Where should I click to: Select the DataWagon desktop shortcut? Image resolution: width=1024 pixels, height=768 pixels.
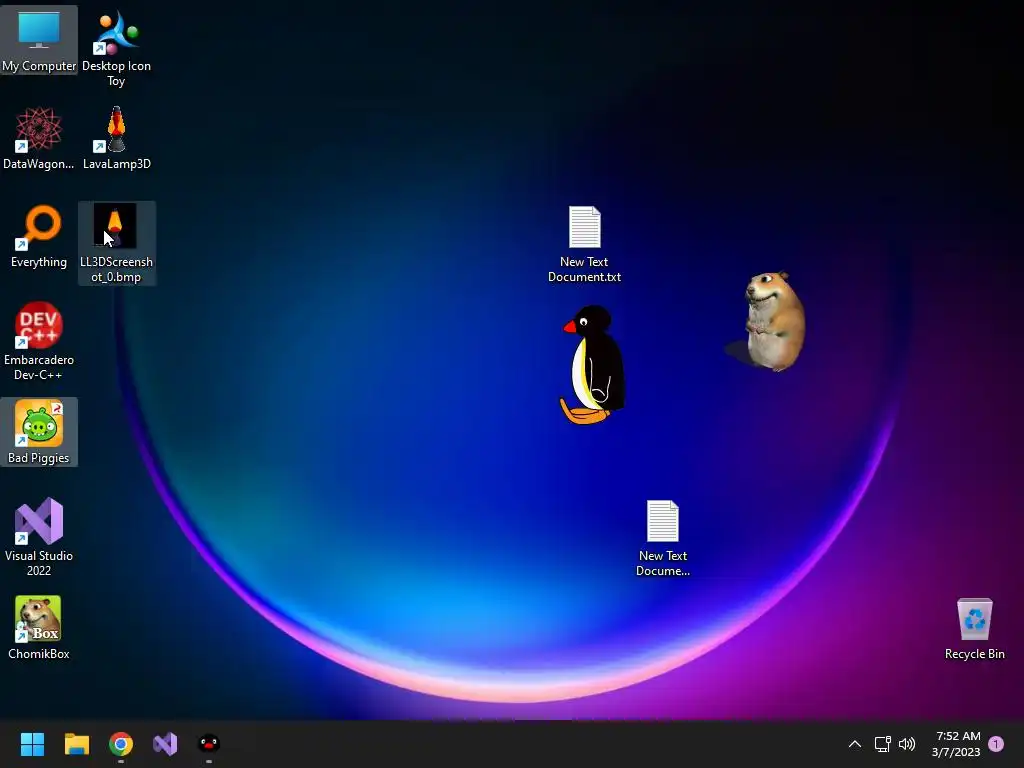(39, 138)
